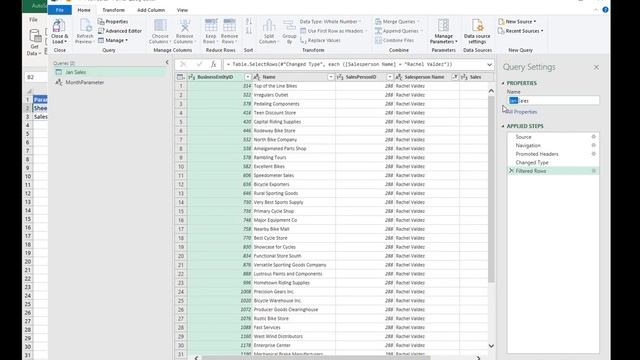Switch to the View tab
The image size is (640, 360).
pyautogui.click(x=182, y=10)
